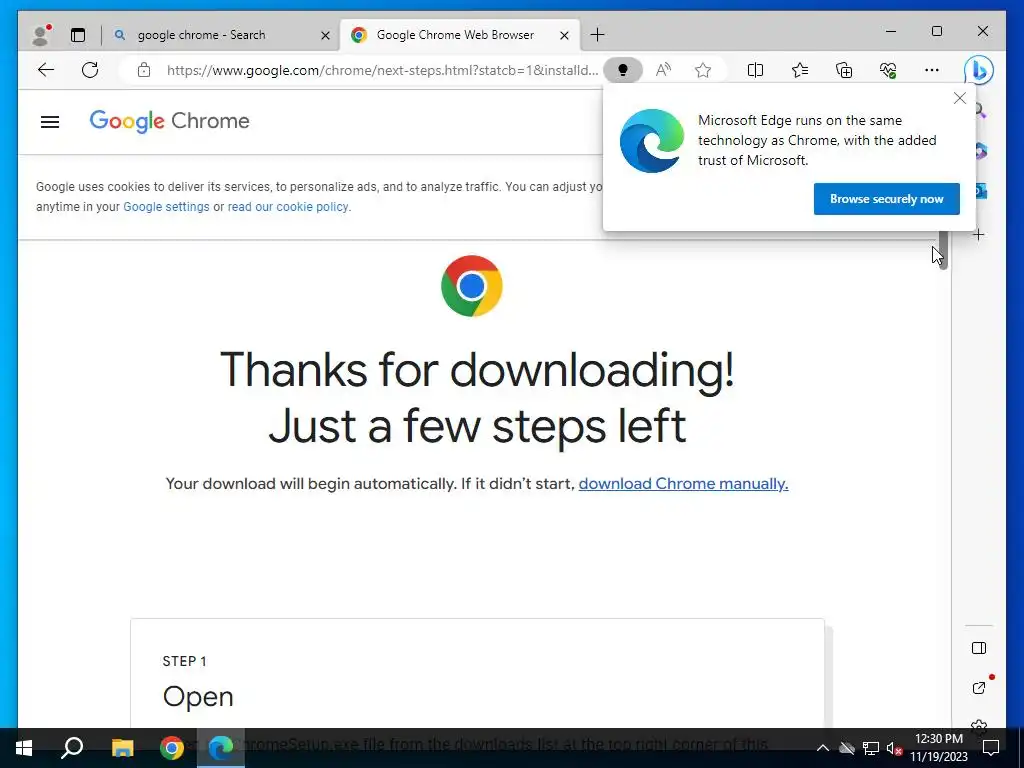Toggle the sidebar panel icon
Viewport: 1024px width, 768px height.
click(x=978, y=648)
